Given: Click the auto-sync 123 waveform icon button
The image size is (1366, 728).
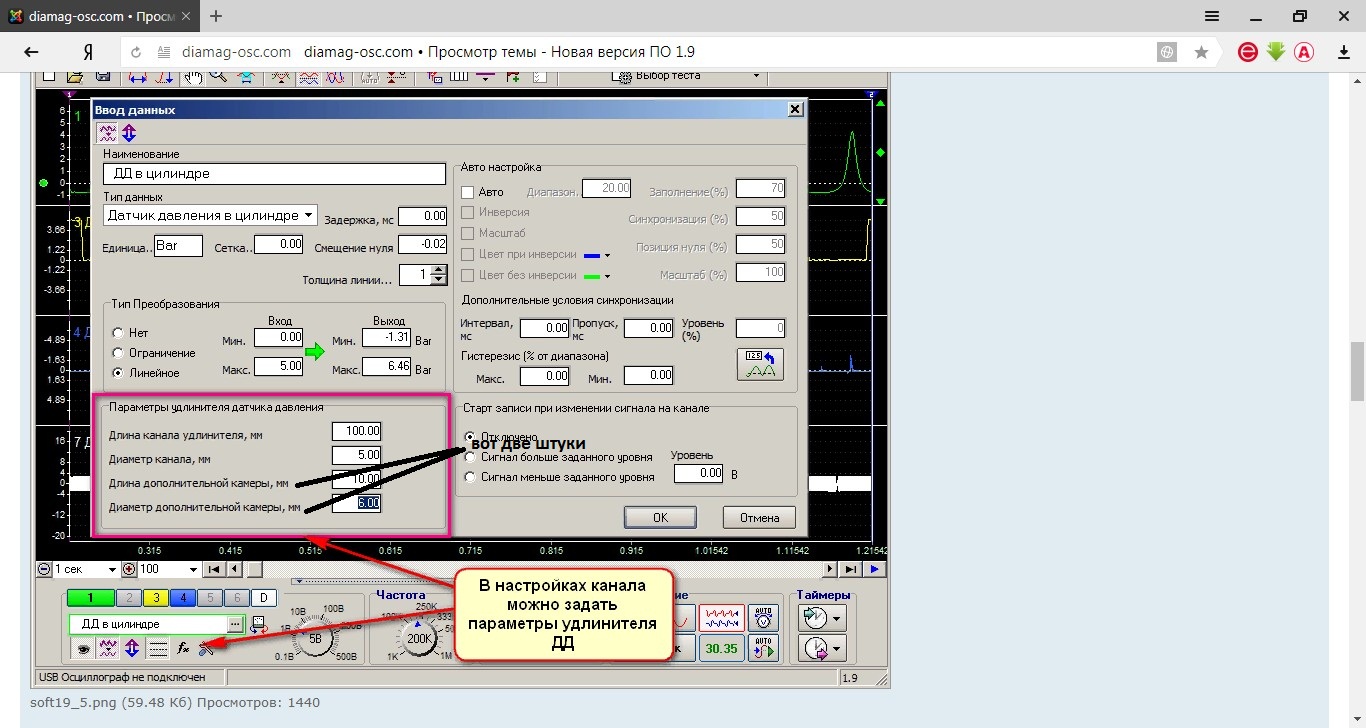Looking at the screenshot, I should 760,364.
